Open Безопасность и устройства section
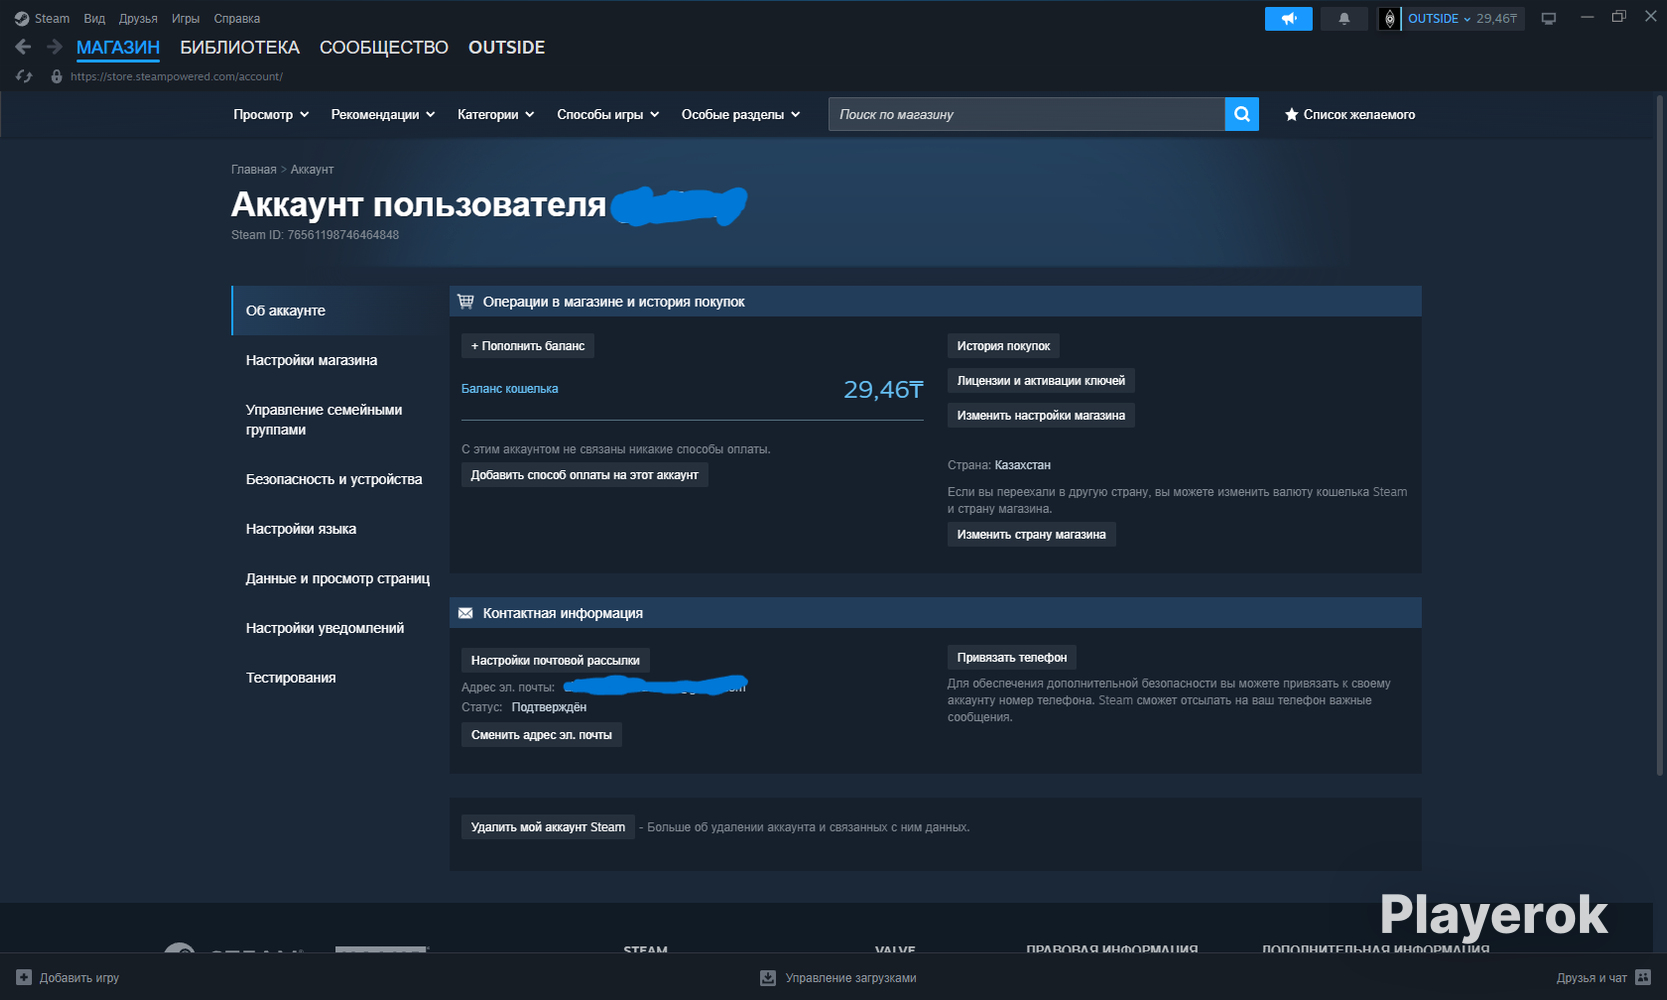1667x1000 pixels. (332, 479)
